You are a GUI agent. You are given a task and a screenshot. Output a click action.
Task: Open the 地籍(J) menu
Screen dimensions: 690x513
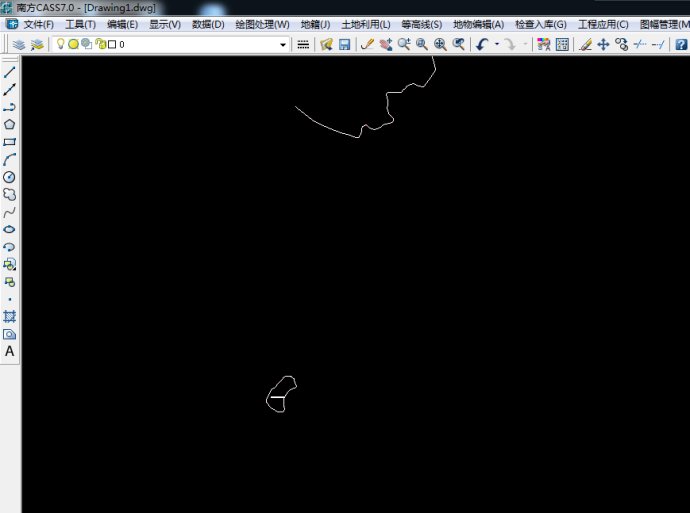coord(315,24)
